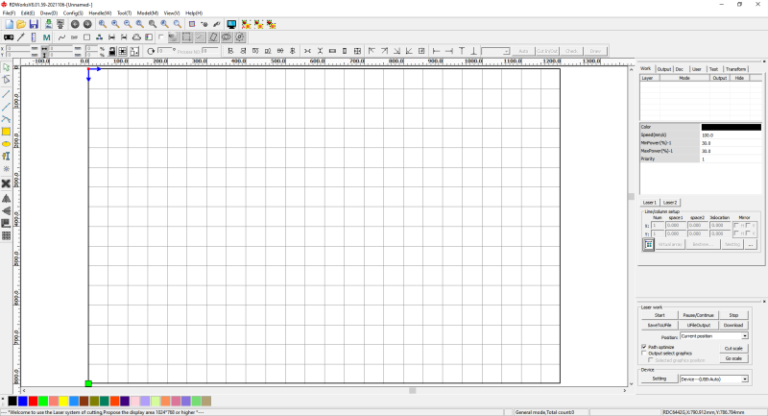
Task: Expand the Device selection dropdown
Action: [x=745, y=379]
